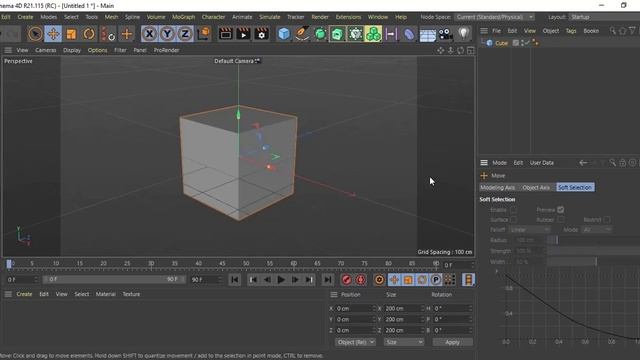Toggle the Y axis lock

point(167,34)
